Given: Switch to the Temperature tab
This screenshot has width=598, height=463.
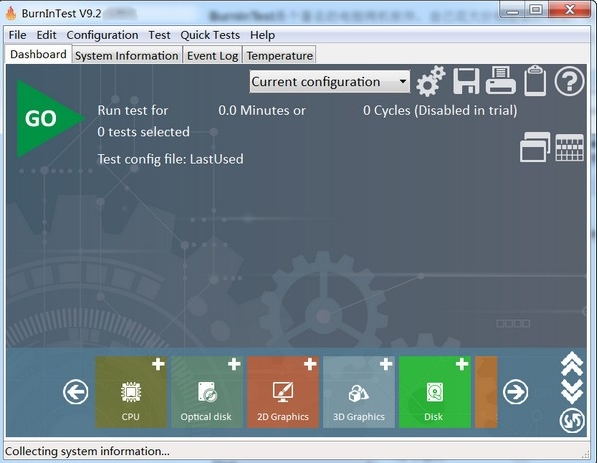Looking at the screenshot, I should pos(280,56).
